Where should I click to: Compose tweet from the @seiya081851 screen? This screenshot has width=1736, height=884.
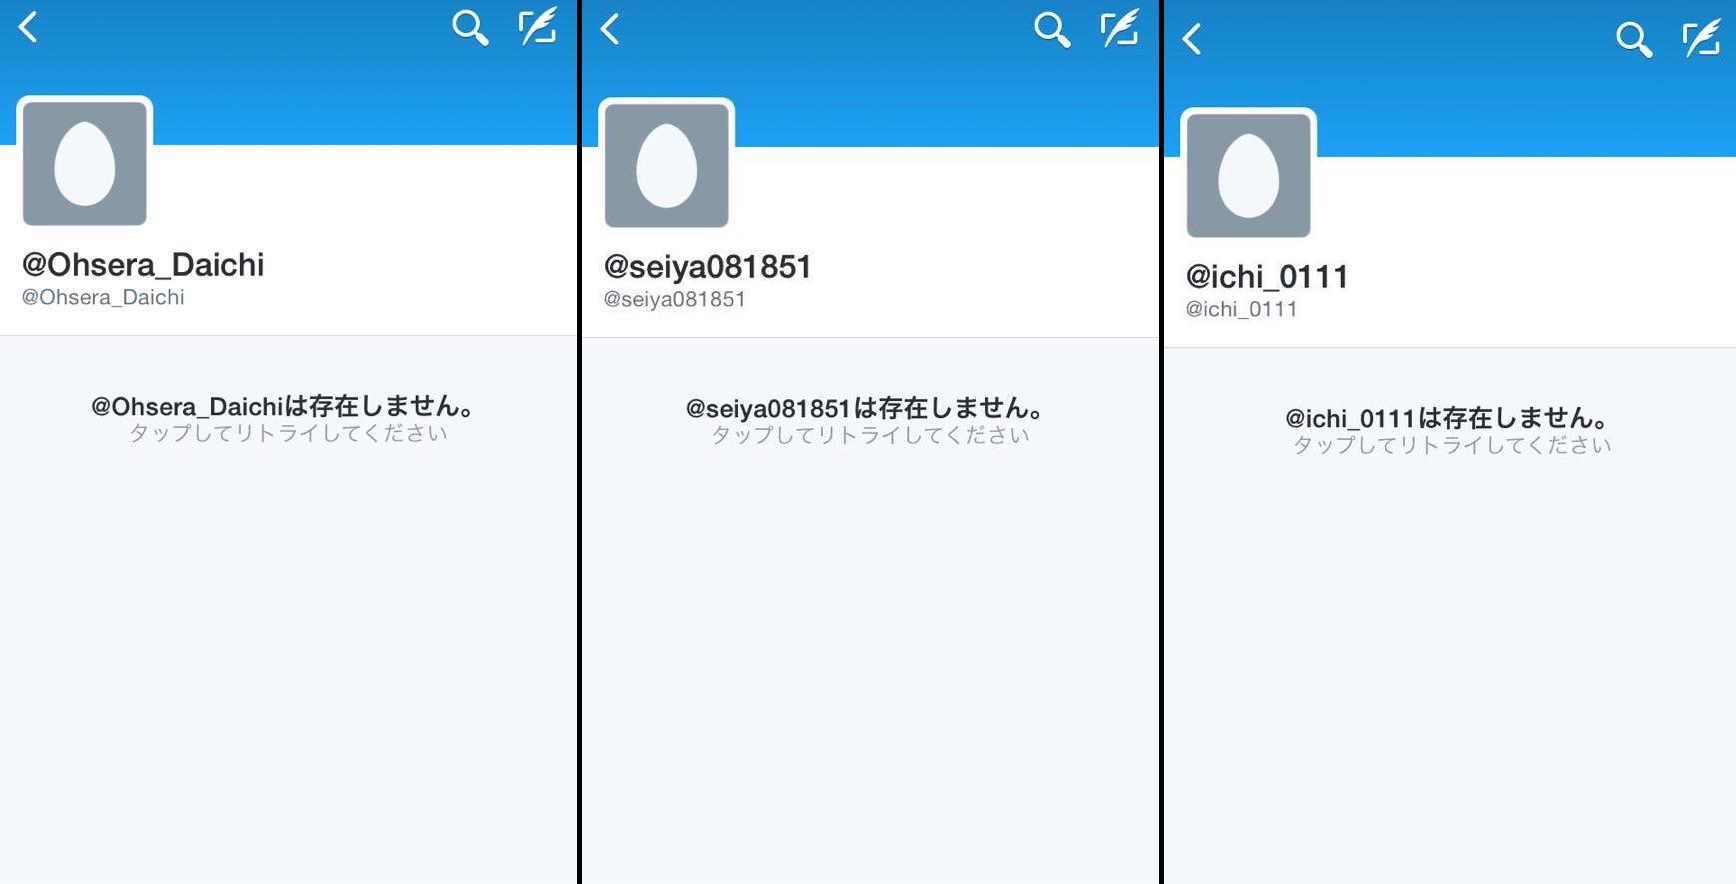coord(1120,29)
